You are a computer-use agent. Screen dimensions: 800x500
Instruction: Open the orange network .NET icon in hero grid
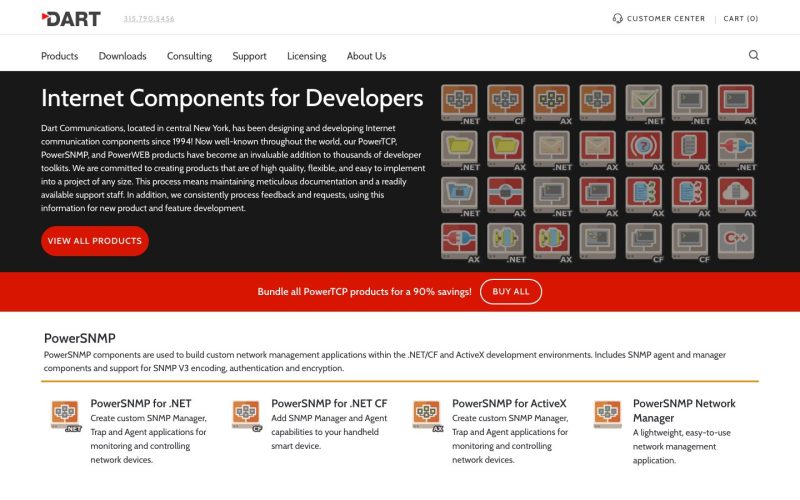point(460,103)
